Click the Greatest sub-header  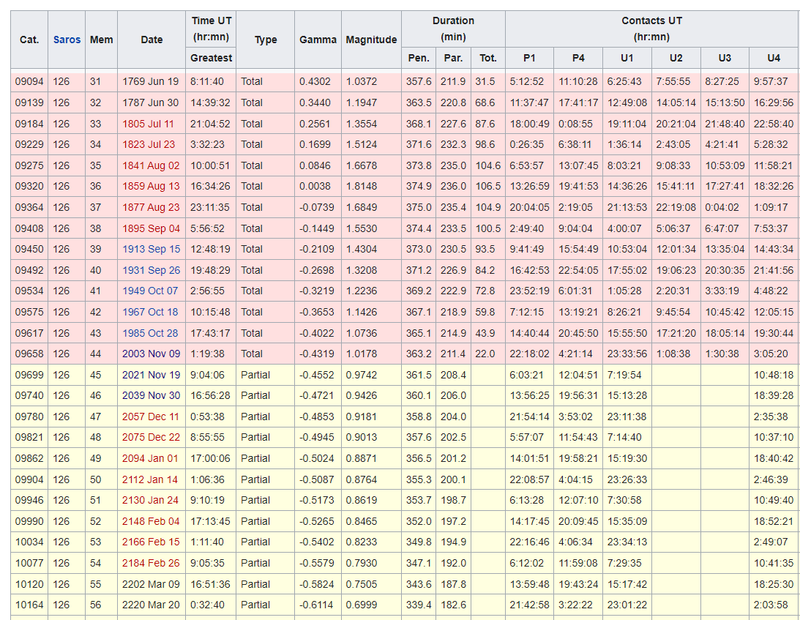pos(211,58)
